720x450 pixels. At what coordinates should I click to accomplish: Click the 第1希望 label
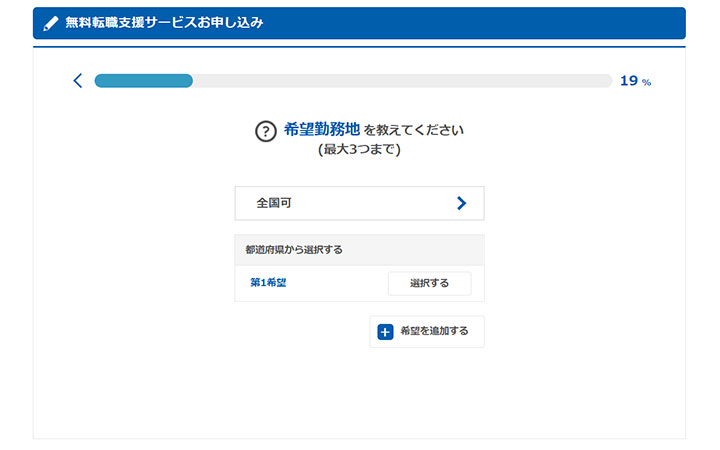pos(268,283)
